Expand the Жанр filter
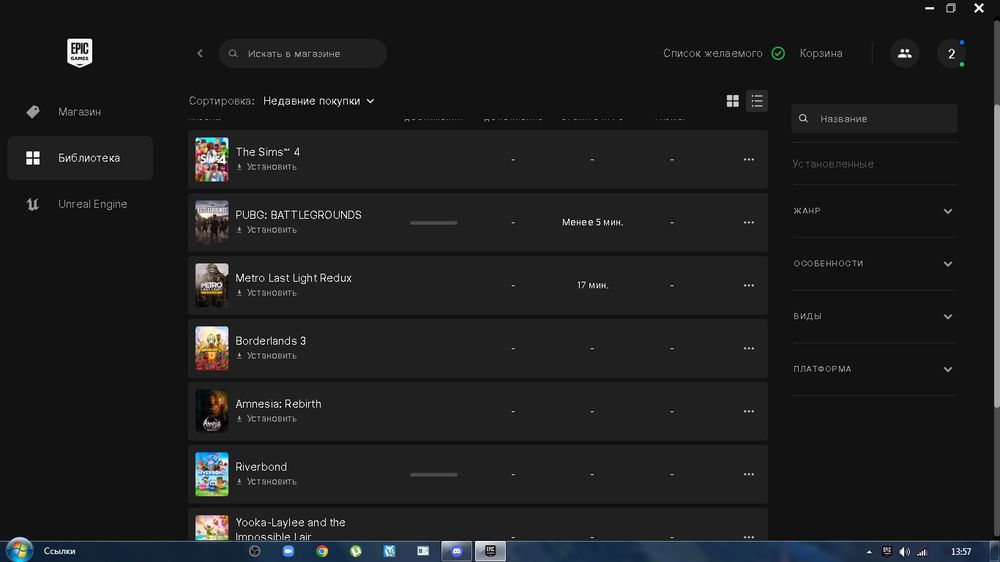Screen dimensions: 1000x562 coord(874,211)
